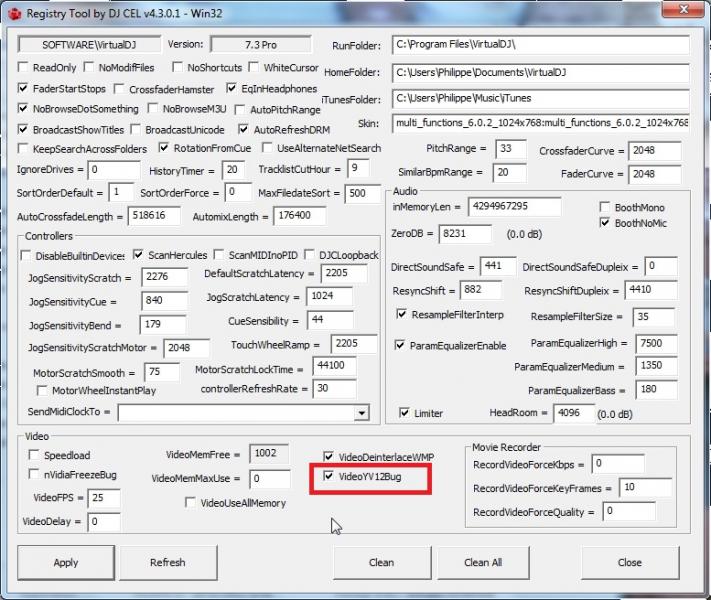Check nVidiaFreezeBug option
This screenshot has width=711, height=600.
click(34, 474)
